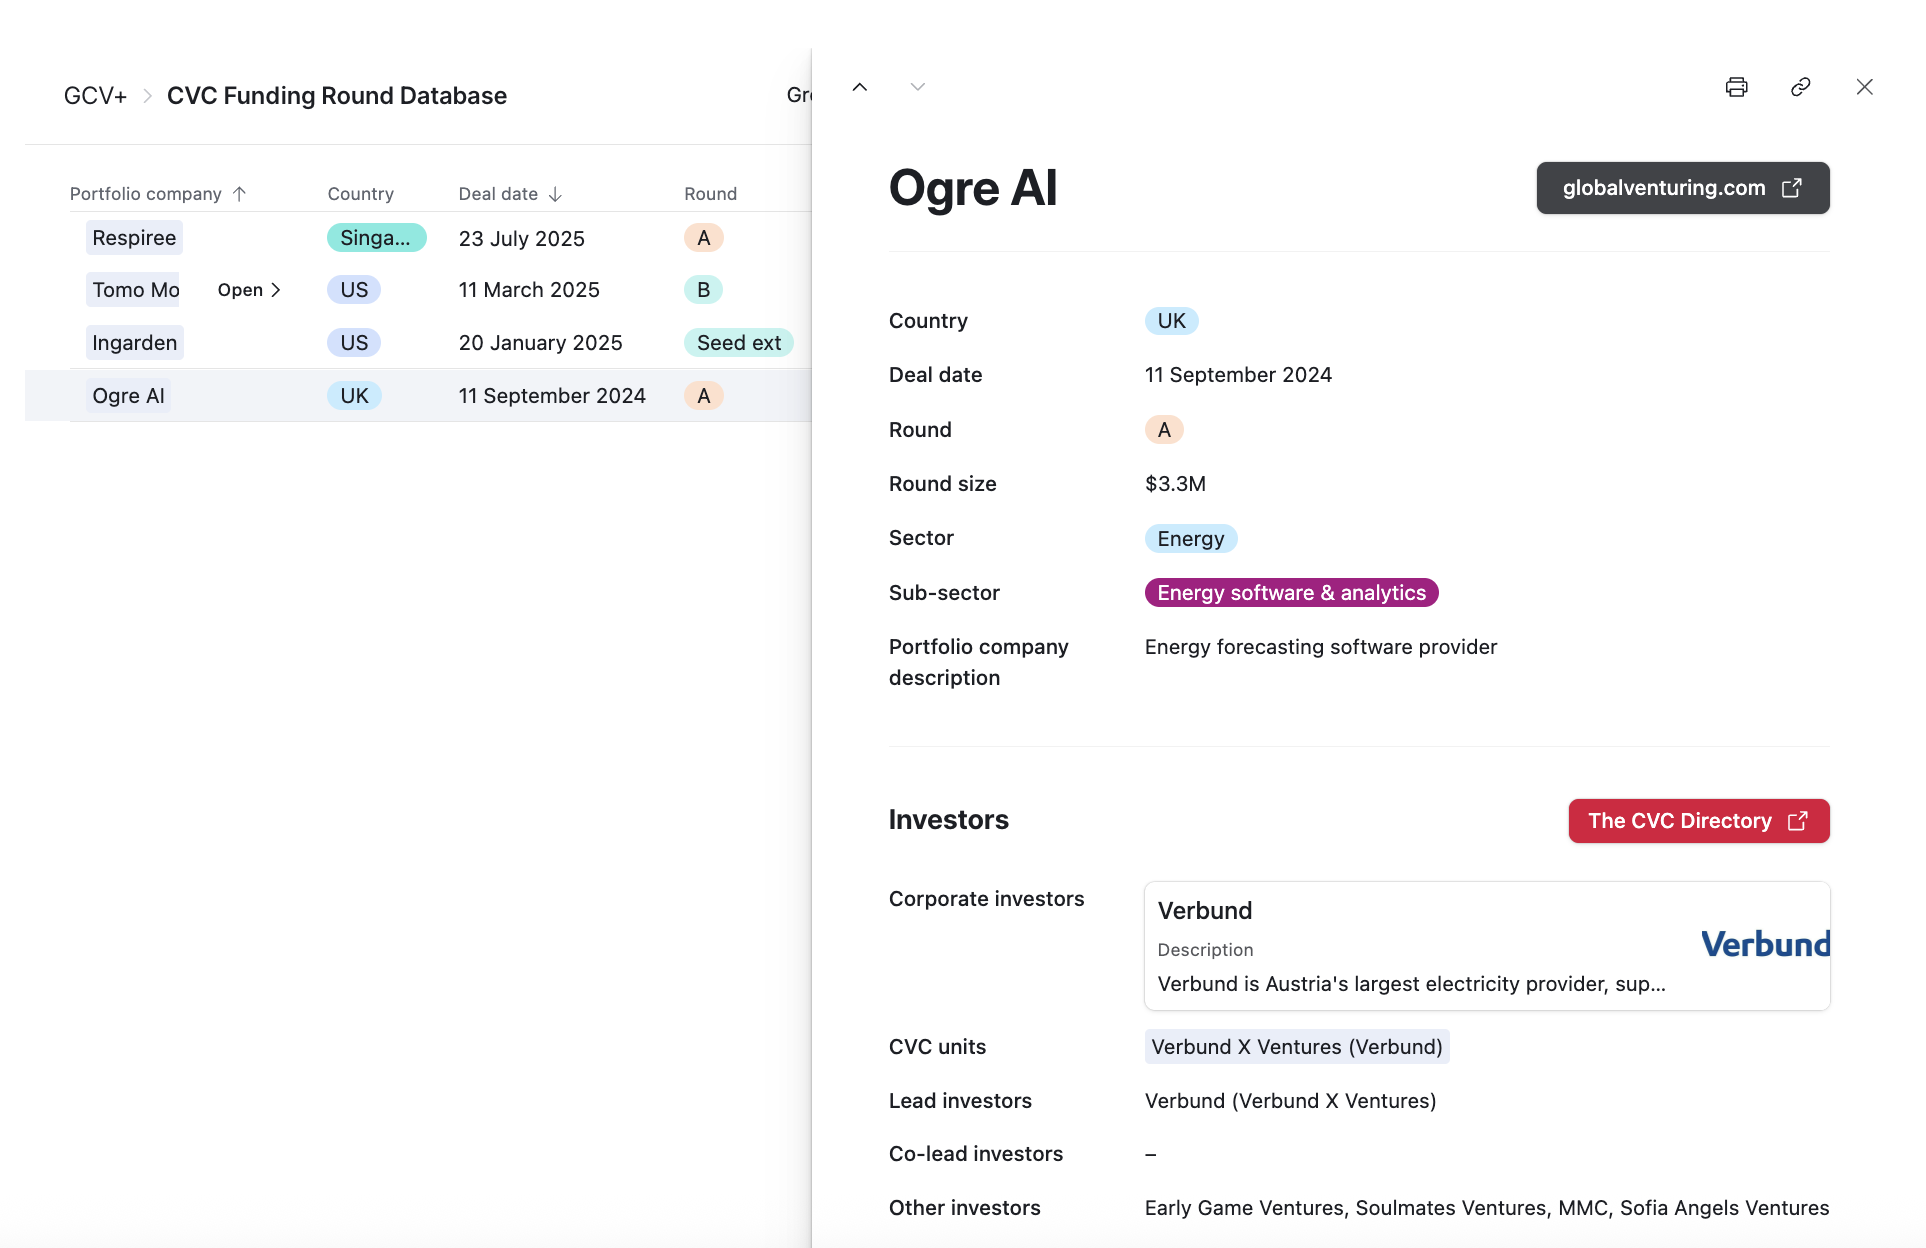Open the Tomo Mo record
1926x1248 pixels.
pos(249,290)
